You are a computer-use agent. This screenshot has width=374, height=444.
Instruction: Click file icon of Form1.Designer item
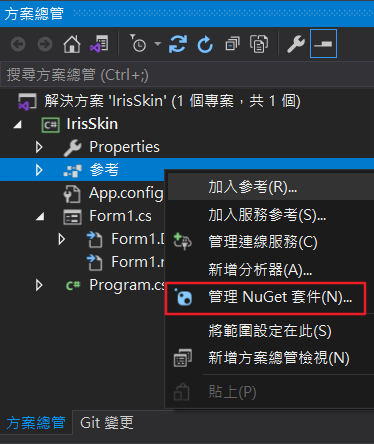(x=95, y=240)
